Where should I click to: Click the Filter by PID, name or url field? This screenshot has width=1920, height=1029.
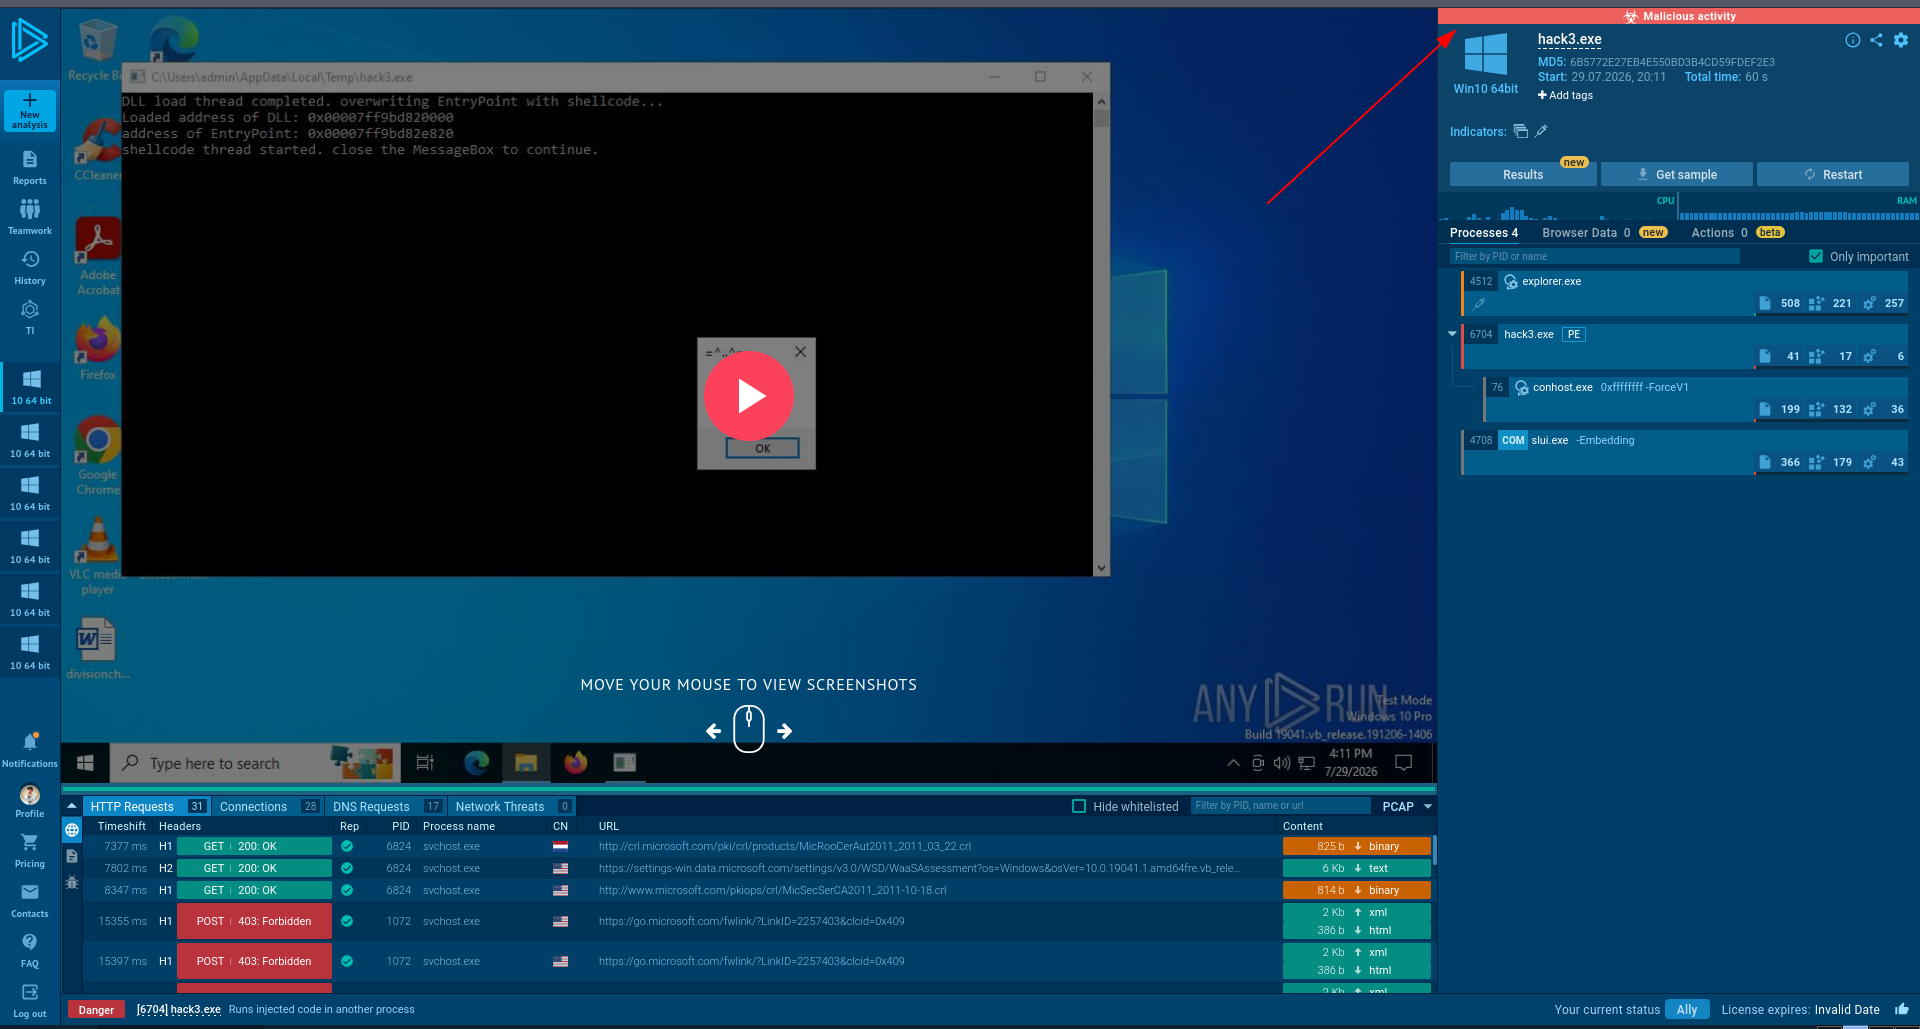[1282, 806]
